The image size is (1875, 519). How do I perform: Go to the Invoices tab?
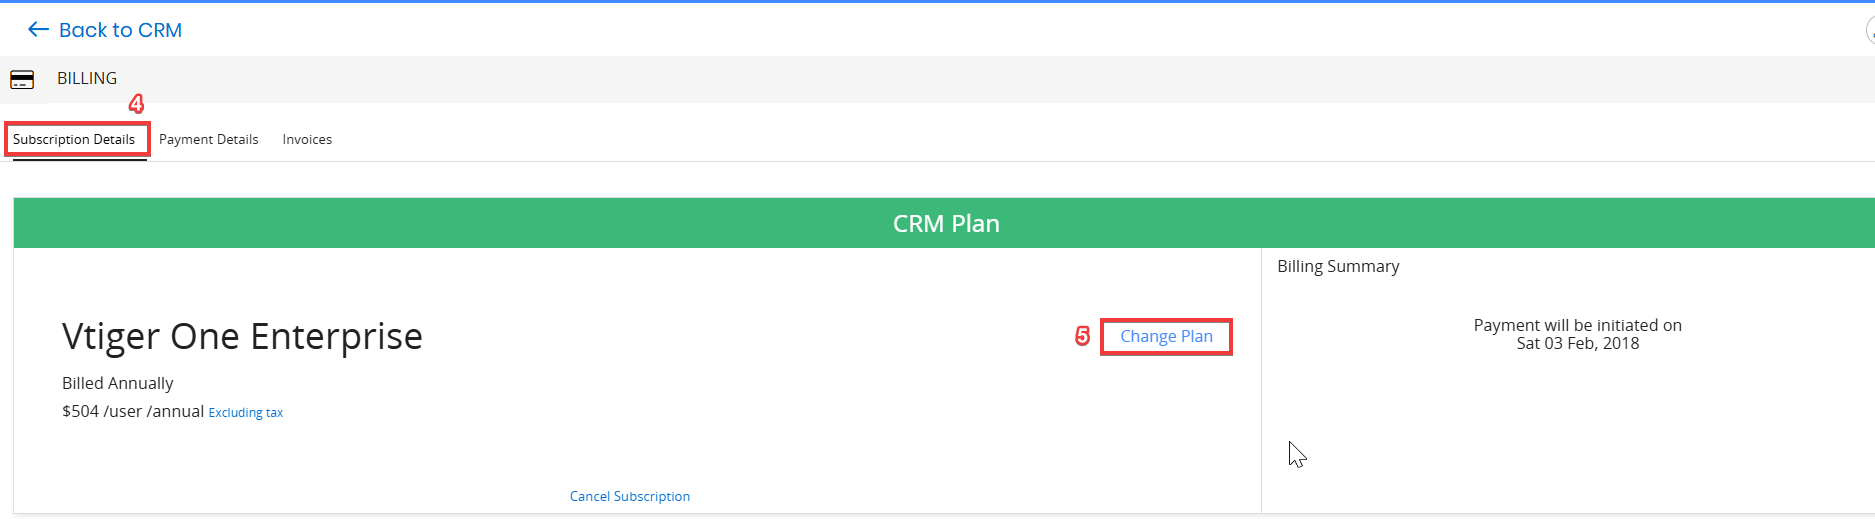point(307,139)
